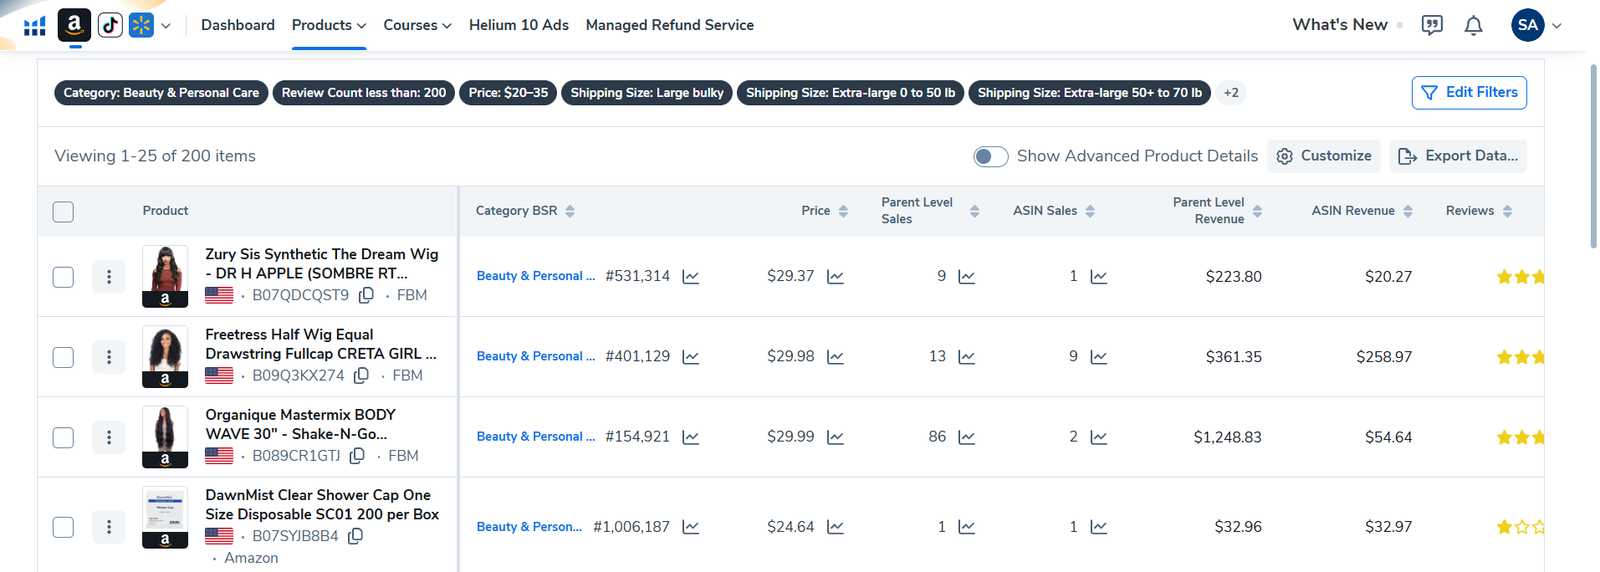Open BSR chart for #401,129
This screenshot has width=1600, height=572.
coord(690,357)
